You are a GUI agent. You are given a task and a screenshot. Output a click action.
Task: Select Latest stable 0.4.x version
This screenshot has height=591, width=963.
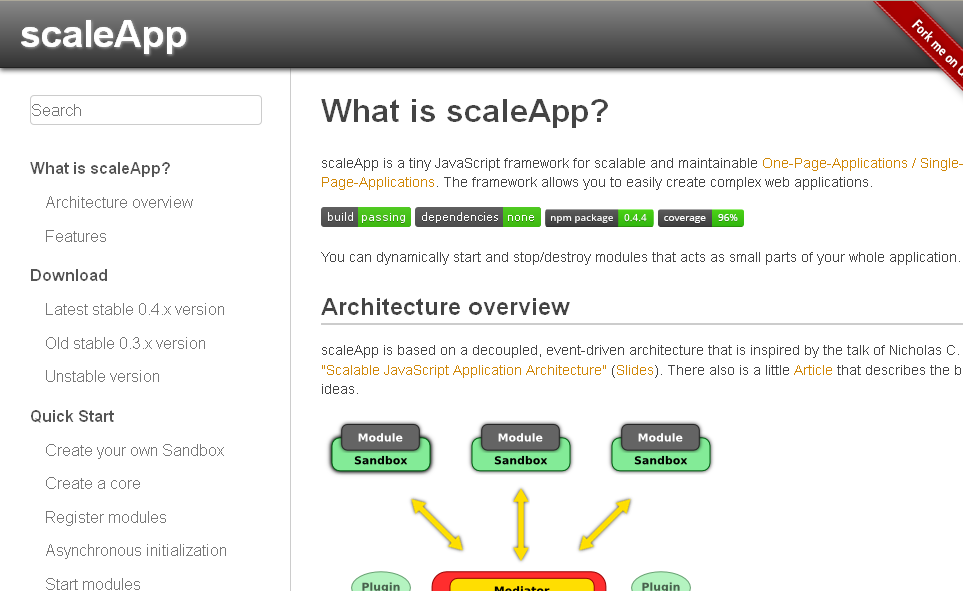pyautogui.click(x=135, y=309)
